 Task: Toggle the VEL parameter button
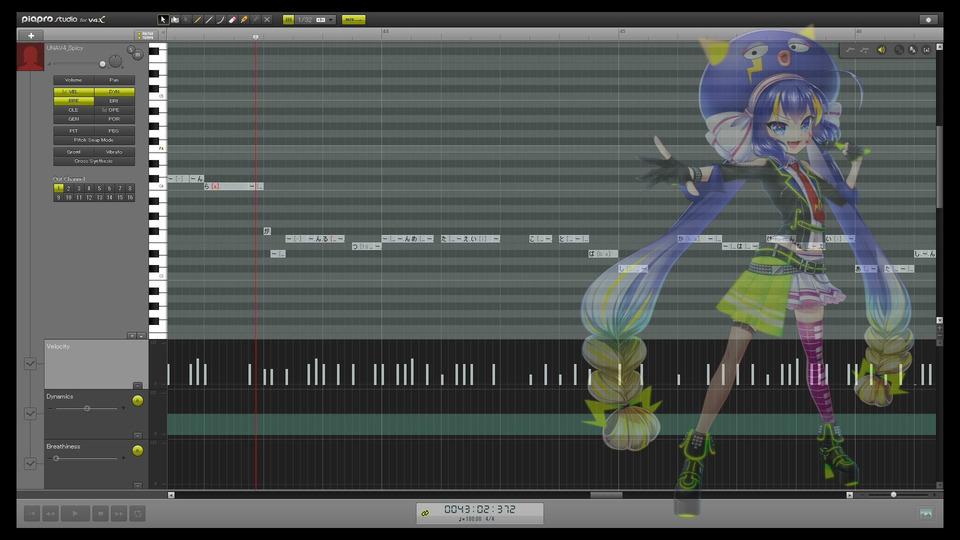click(73, 92)
